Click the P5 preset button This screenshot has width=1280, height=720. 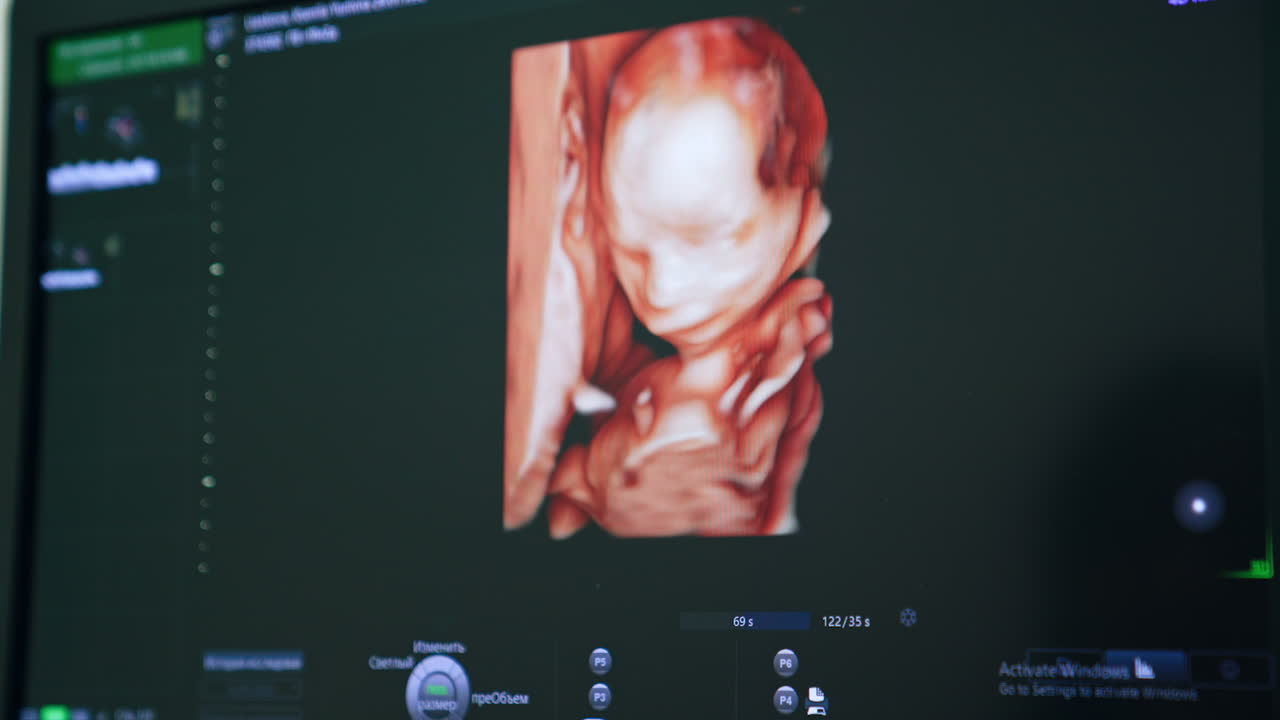[x=600, y=662]
